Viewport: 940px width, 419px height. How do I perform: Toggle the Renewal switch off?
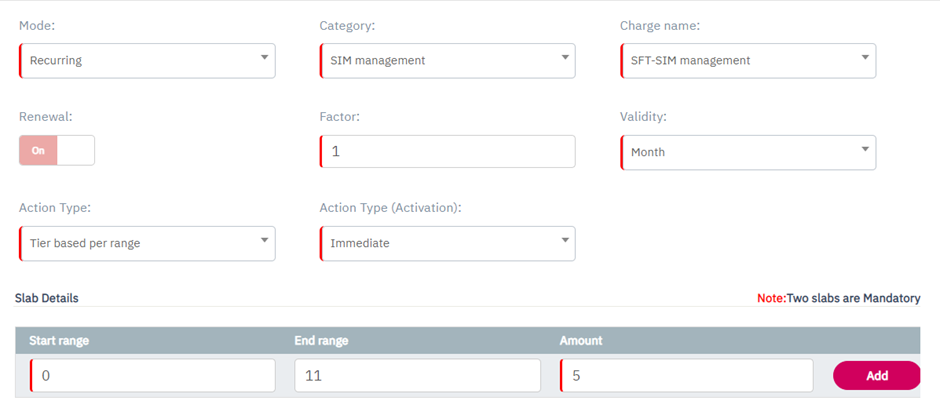point(57,150)
